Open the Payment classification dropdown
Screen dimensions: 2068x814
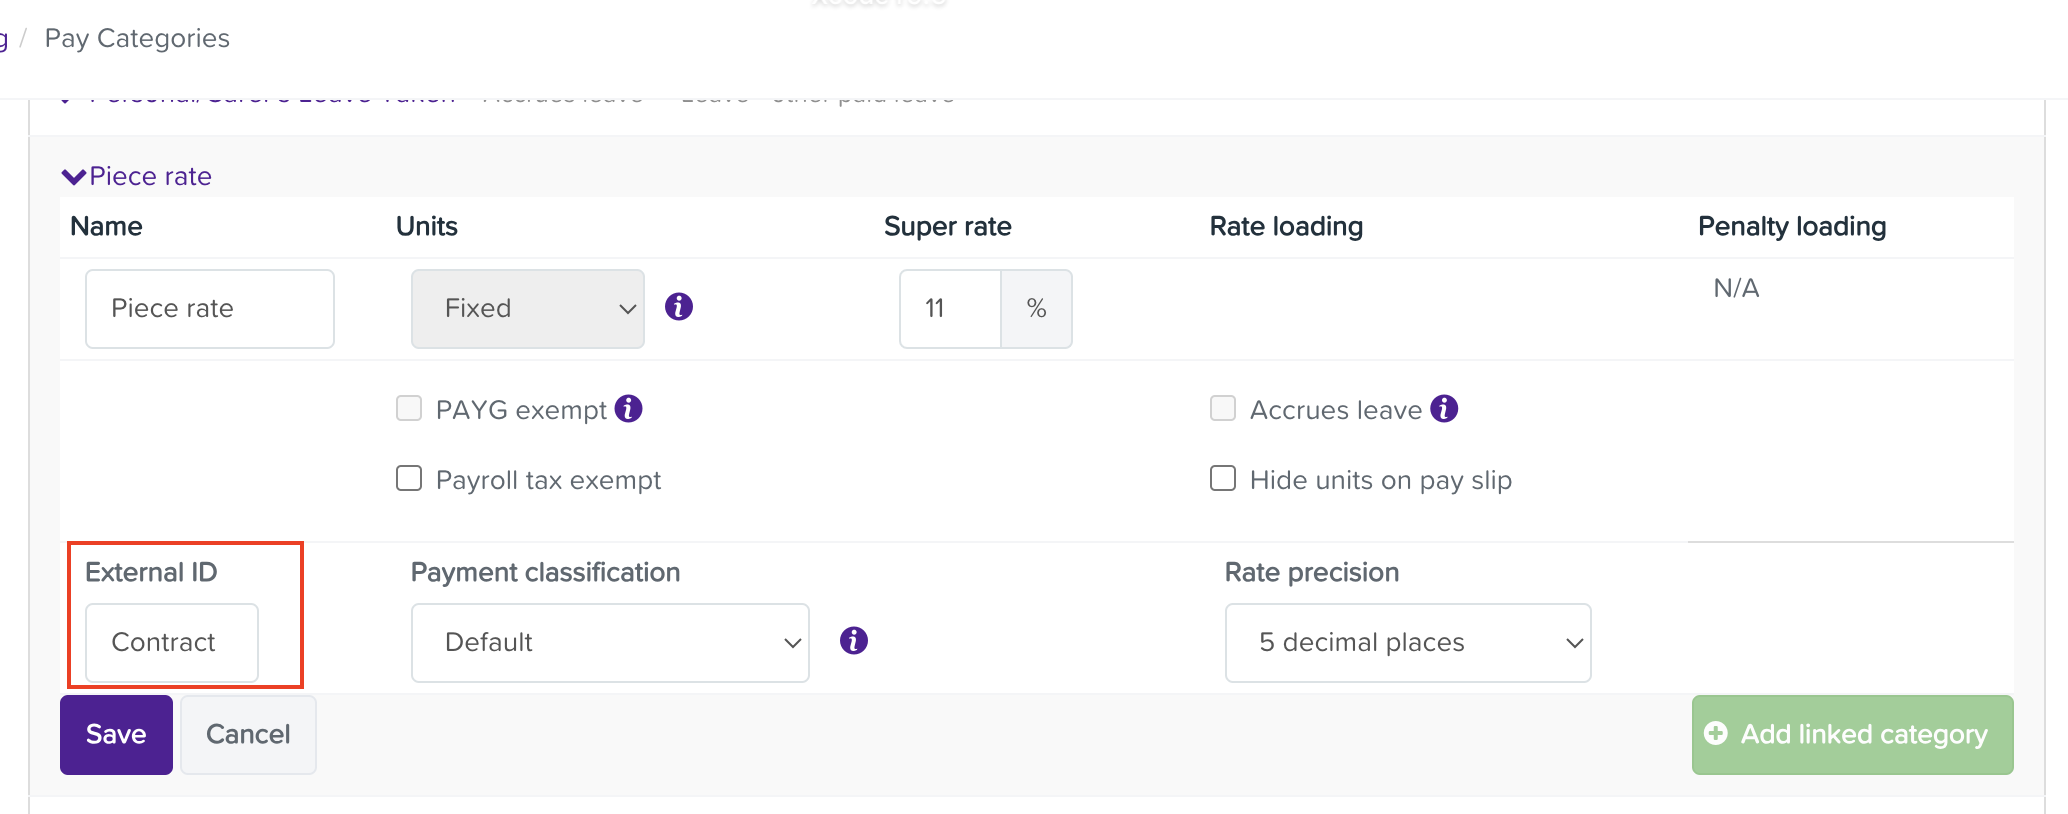[x=609, y=642]
